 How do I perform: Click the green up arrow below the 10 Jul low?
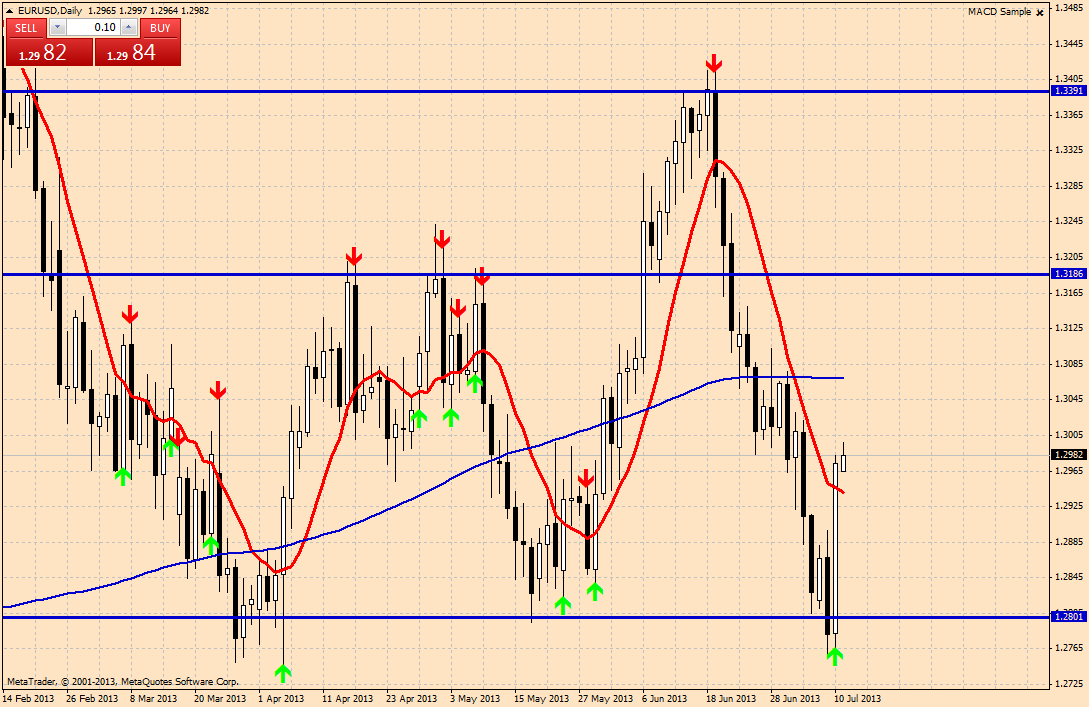point(835,656)
